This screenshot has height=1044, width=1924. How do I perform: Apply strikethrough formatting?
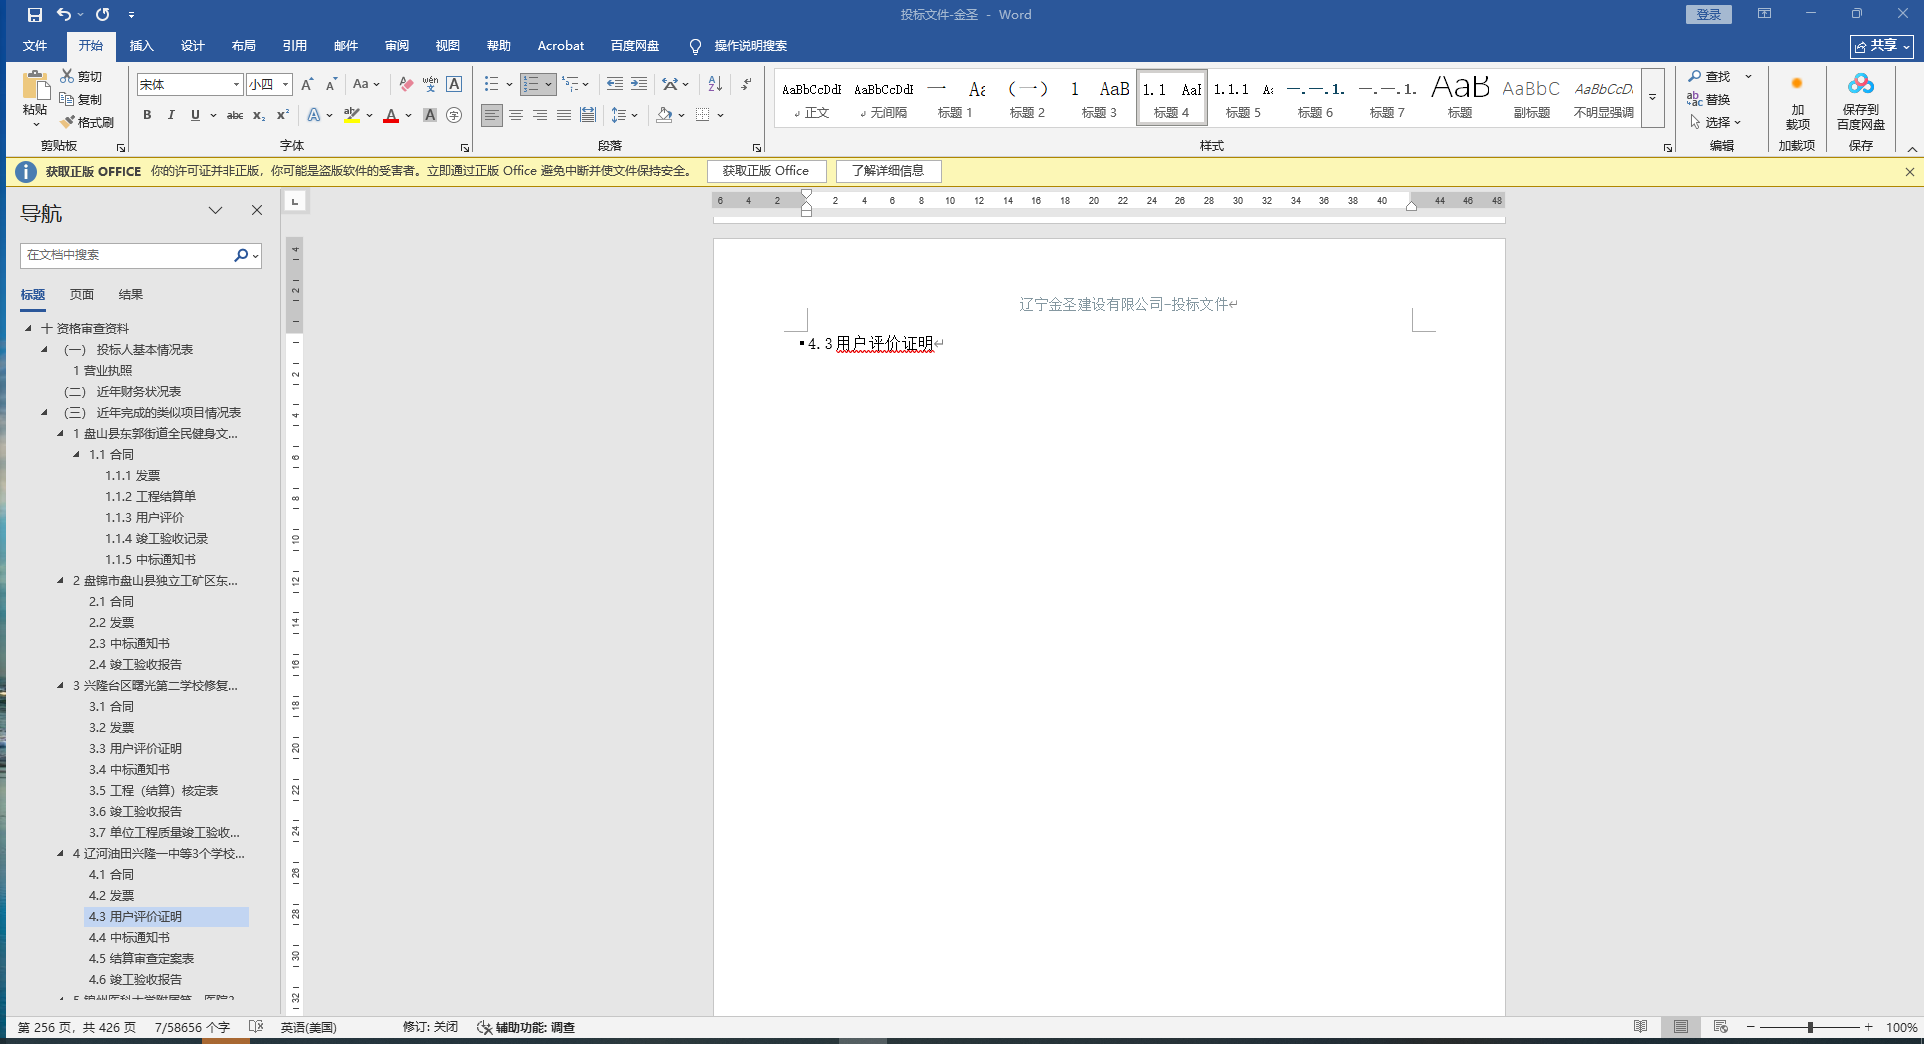click(x=234, y=115)
